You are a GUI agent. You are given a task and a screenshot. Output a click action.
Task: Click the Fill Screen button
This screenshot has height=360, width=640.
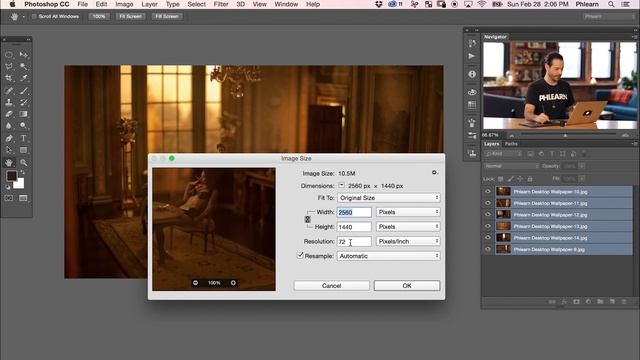click(x=167, y=16)
